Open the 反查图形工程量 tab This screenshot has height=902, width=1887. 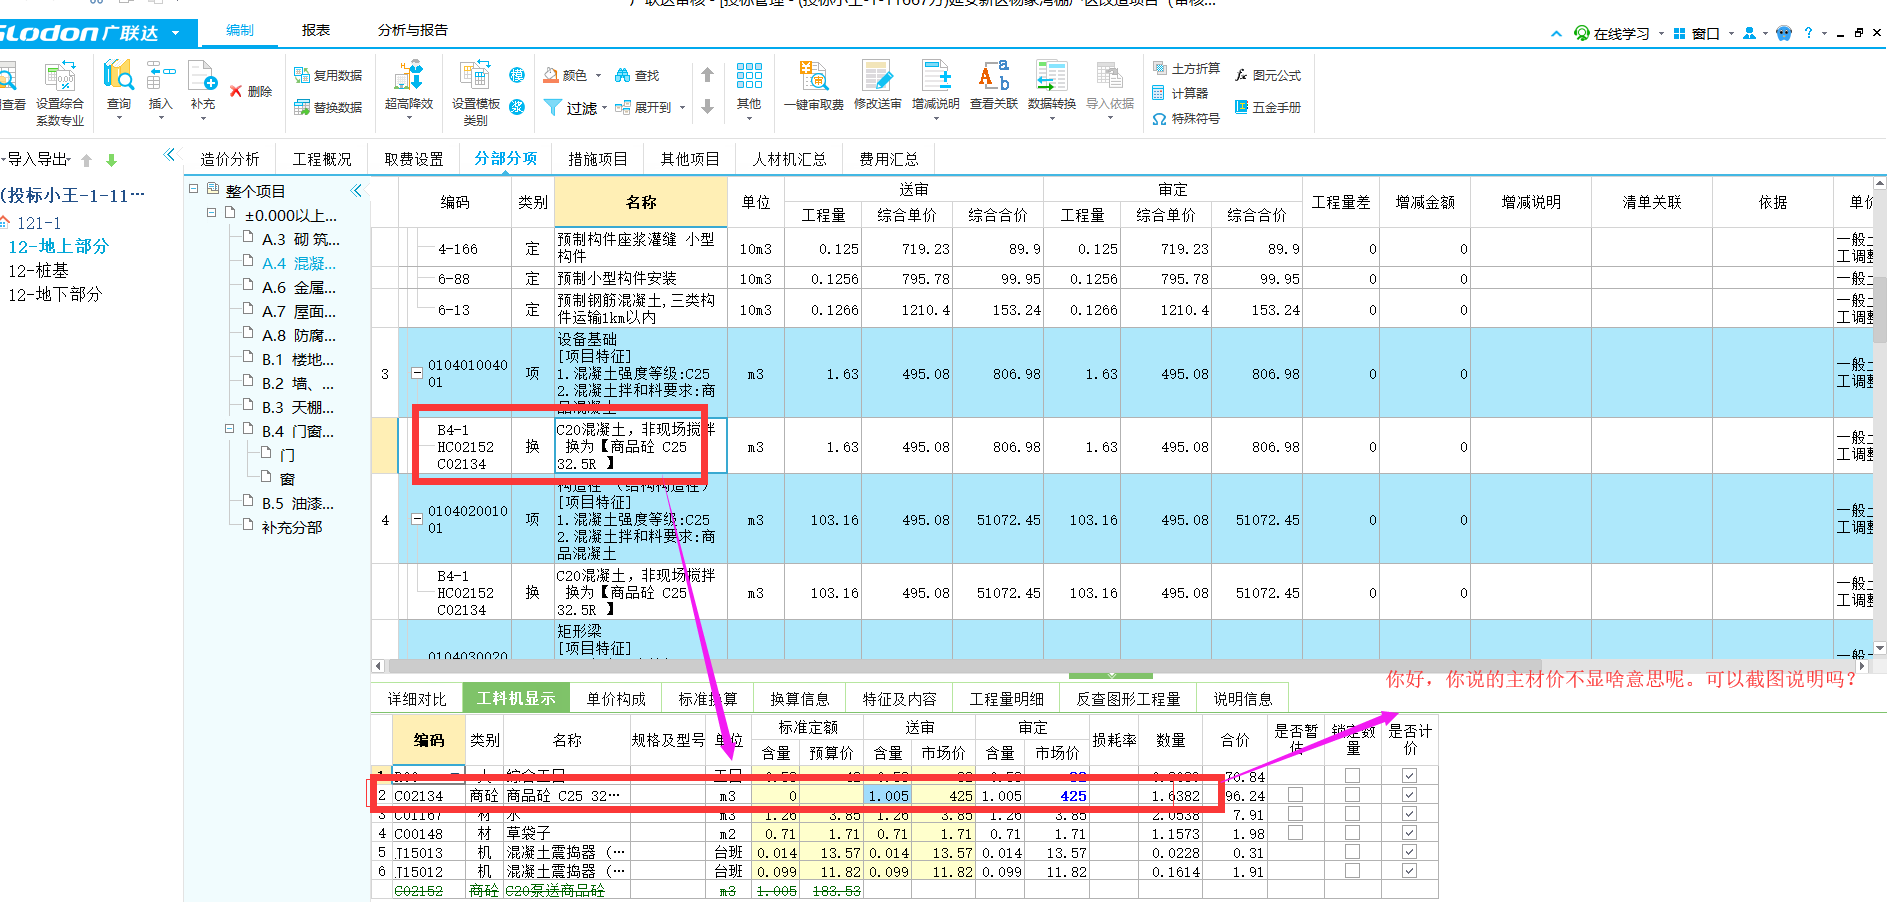1128,699
